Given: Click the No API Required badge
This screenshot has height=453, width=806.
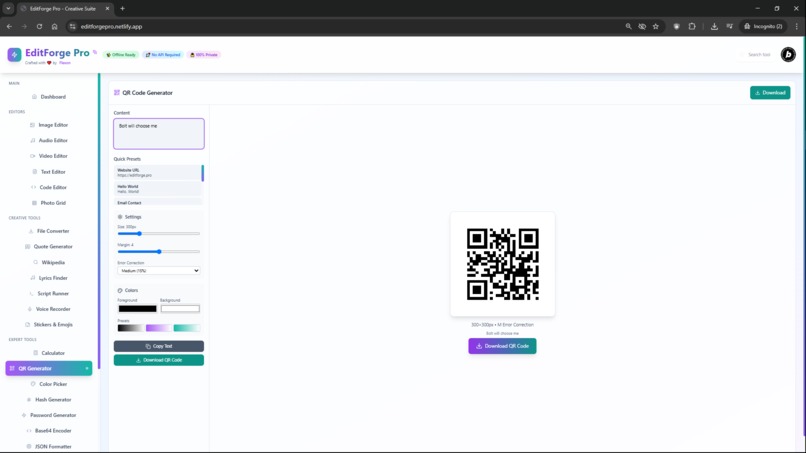Looking at the screenshot, I should tap(163, 55).
